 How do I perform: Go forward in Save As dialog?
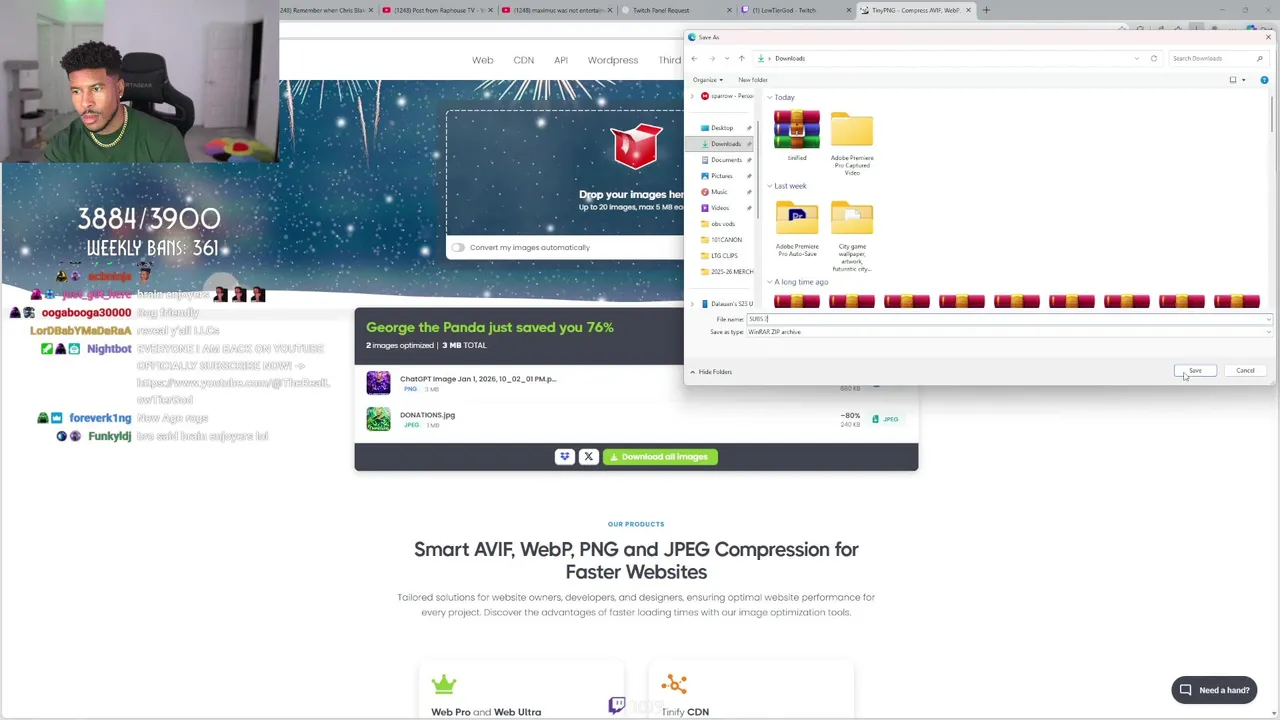(710, 58)
